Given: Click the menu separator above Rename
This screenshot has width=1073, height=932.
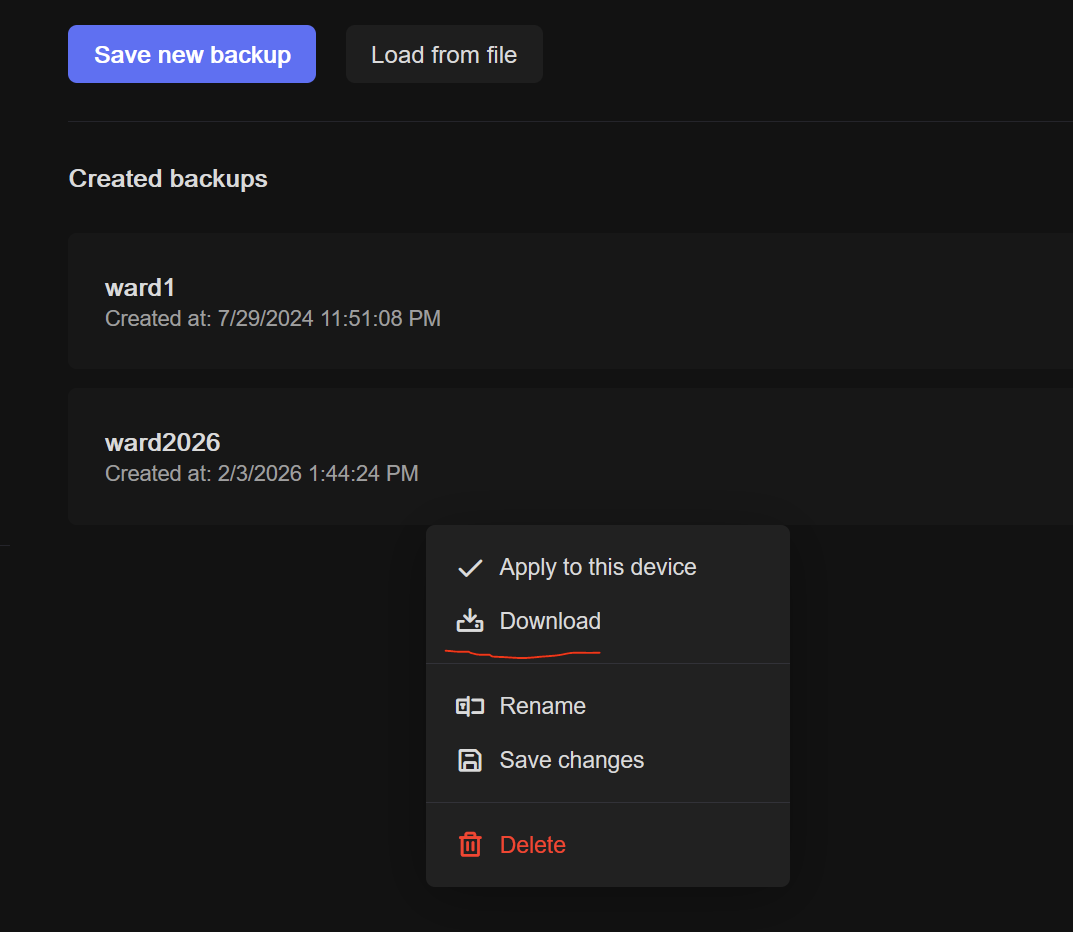Looking at the screenshot, I should point(608,663).
